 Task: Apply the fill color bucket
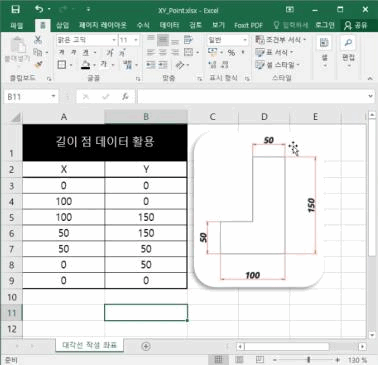click(x=86, y=64)
